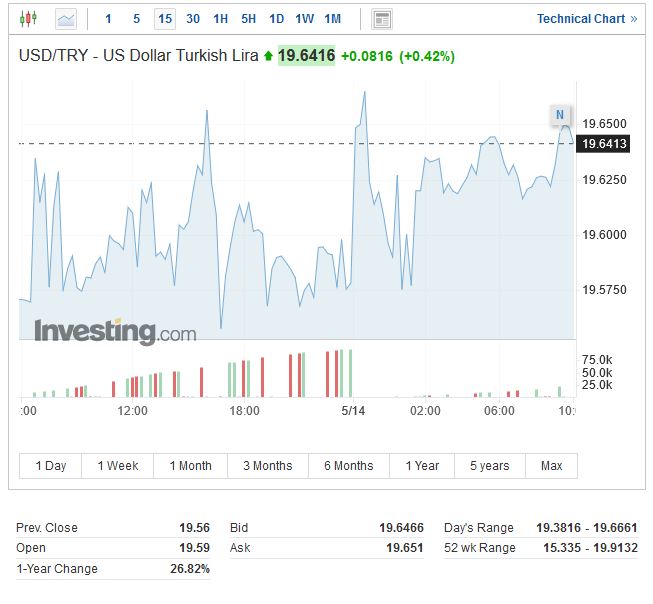Viewport: 653px width, 604px height.
Task: Set chart interval to 5 minutes
Action: 136,19
